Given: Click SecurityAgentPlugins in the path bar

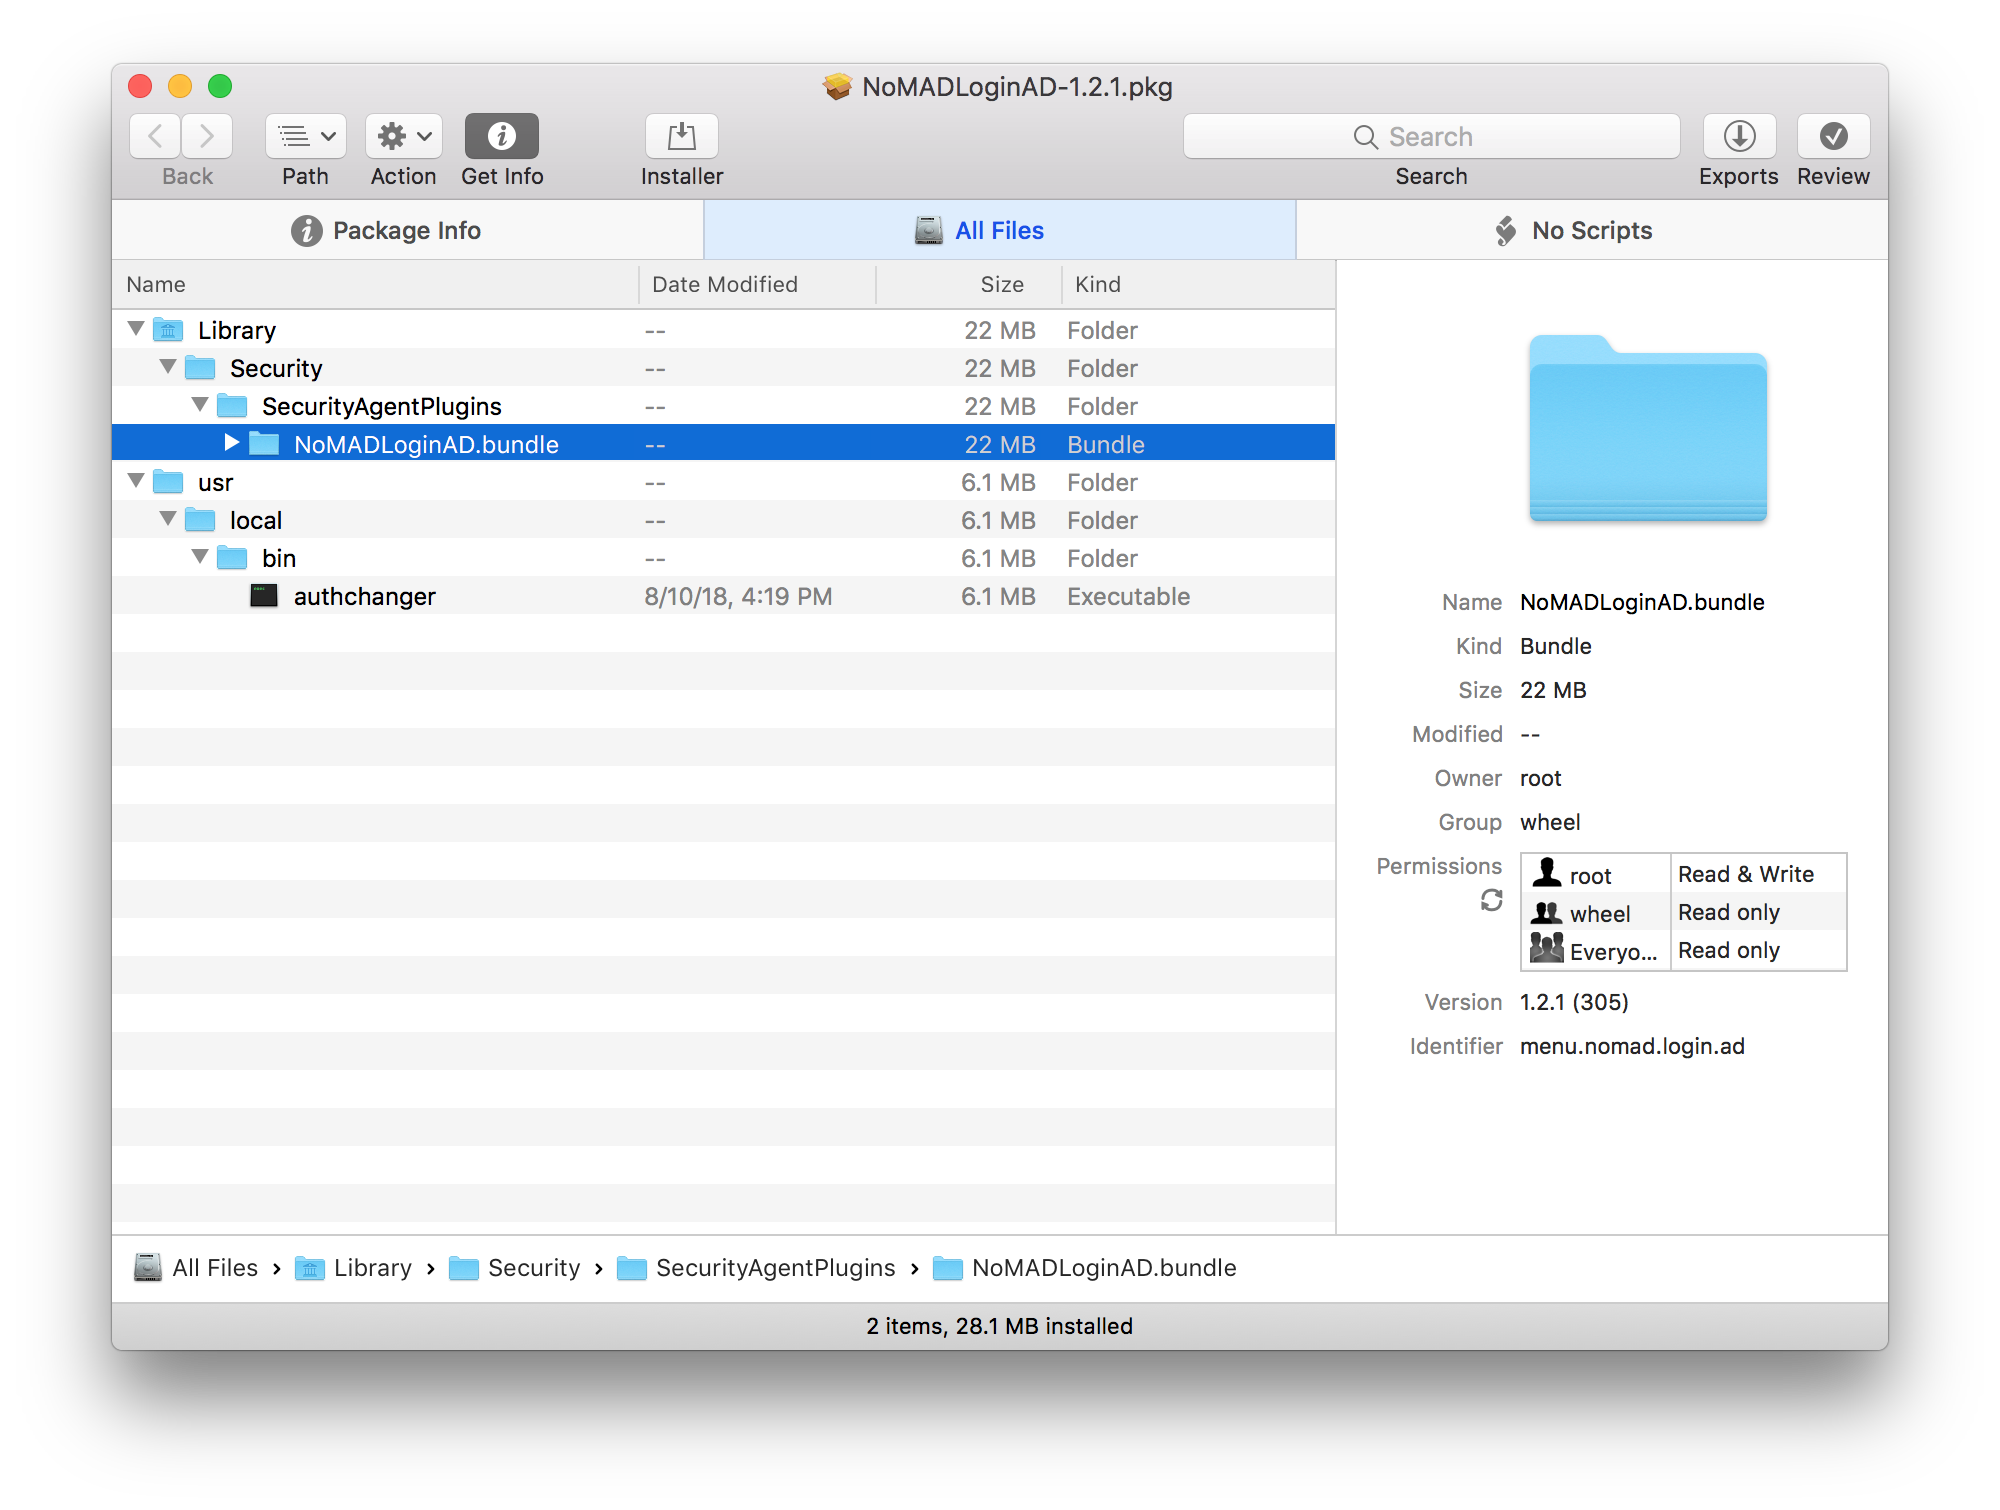Looking at the screenshot, I should [x=757, y=1268].
